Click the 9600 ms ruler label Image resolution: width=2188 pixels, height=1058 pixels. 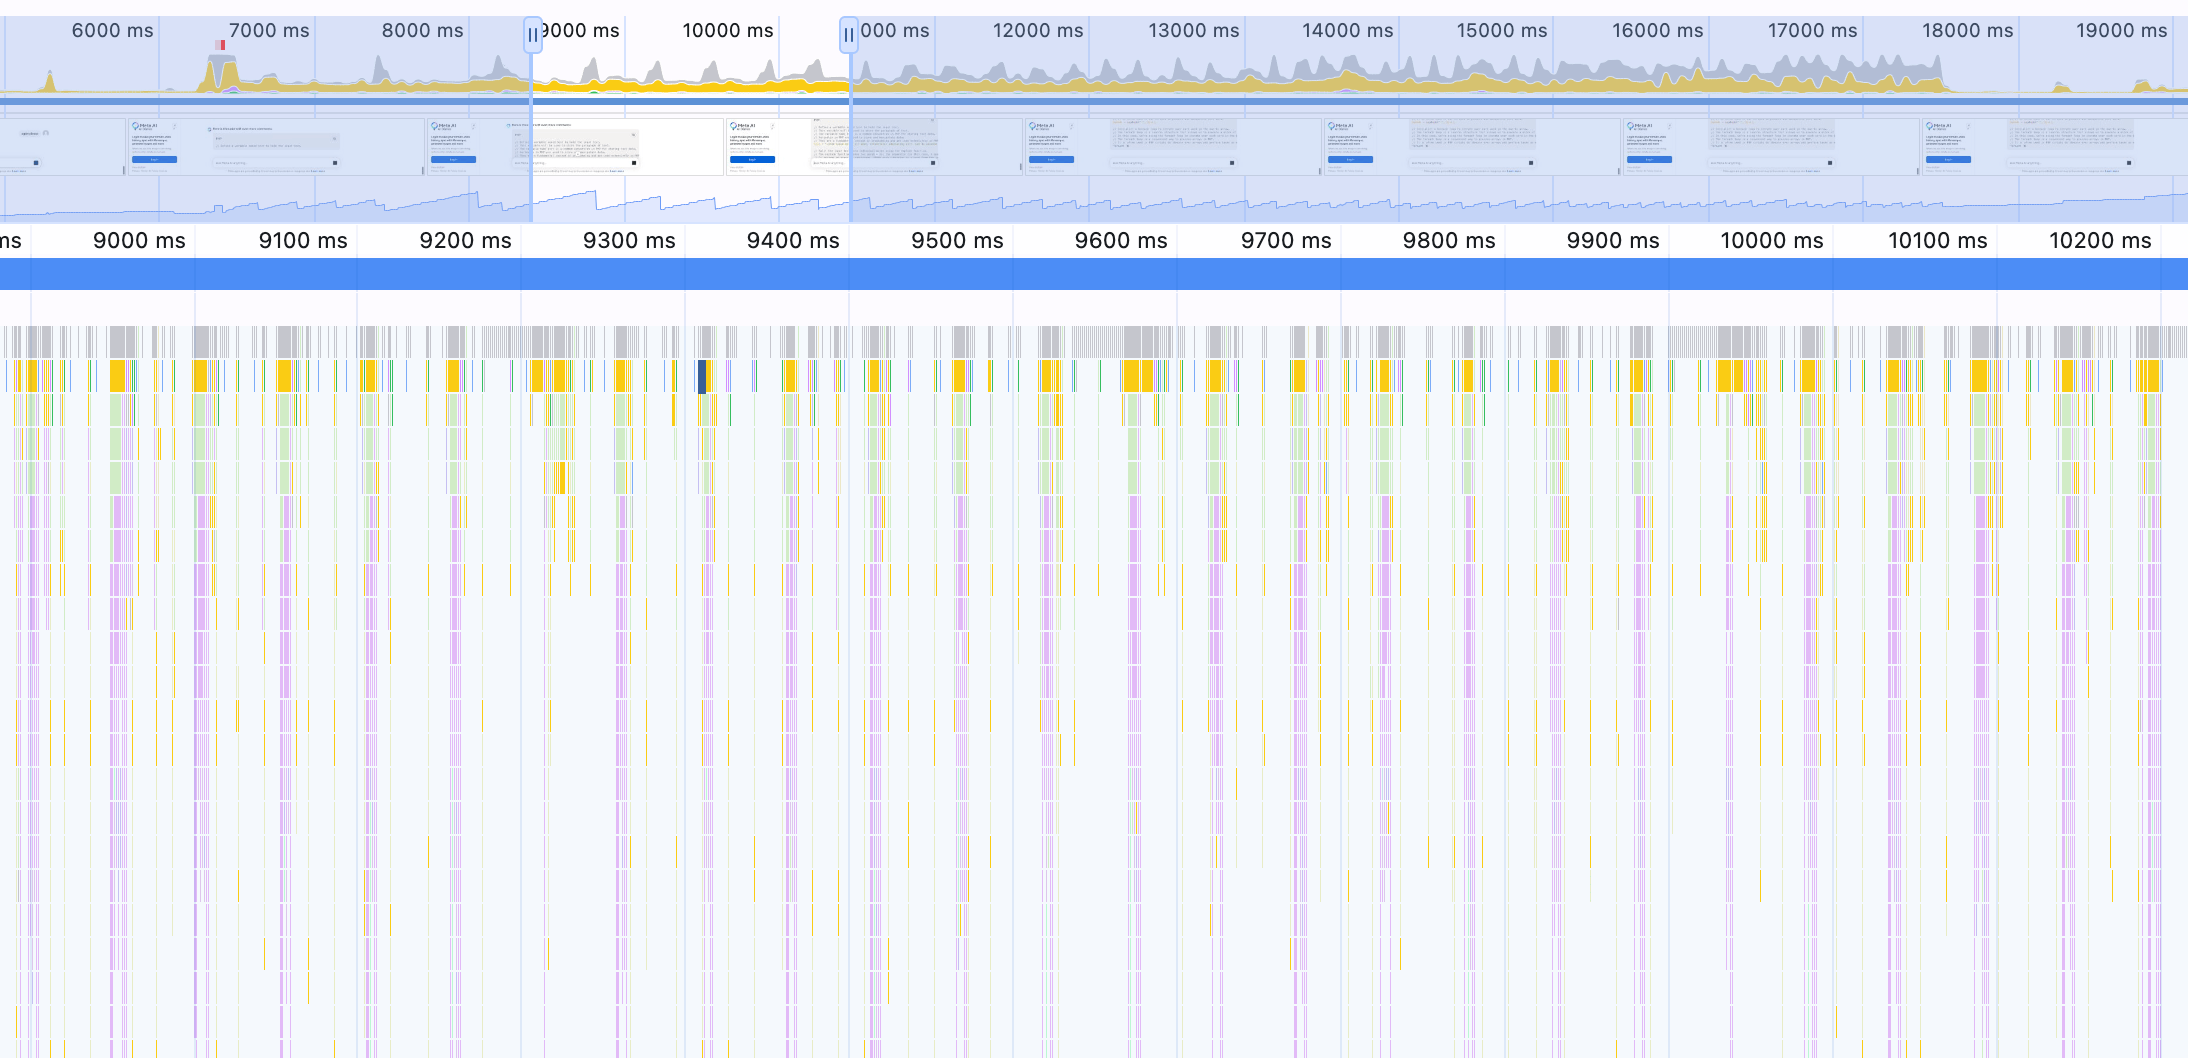(x=1121, y=241)
